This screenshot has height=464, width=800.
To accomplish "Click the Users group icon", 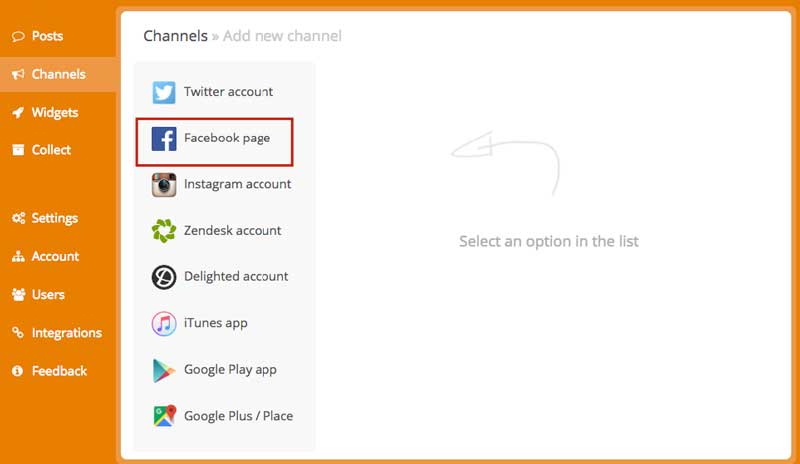I will click(x=18, y=295).
